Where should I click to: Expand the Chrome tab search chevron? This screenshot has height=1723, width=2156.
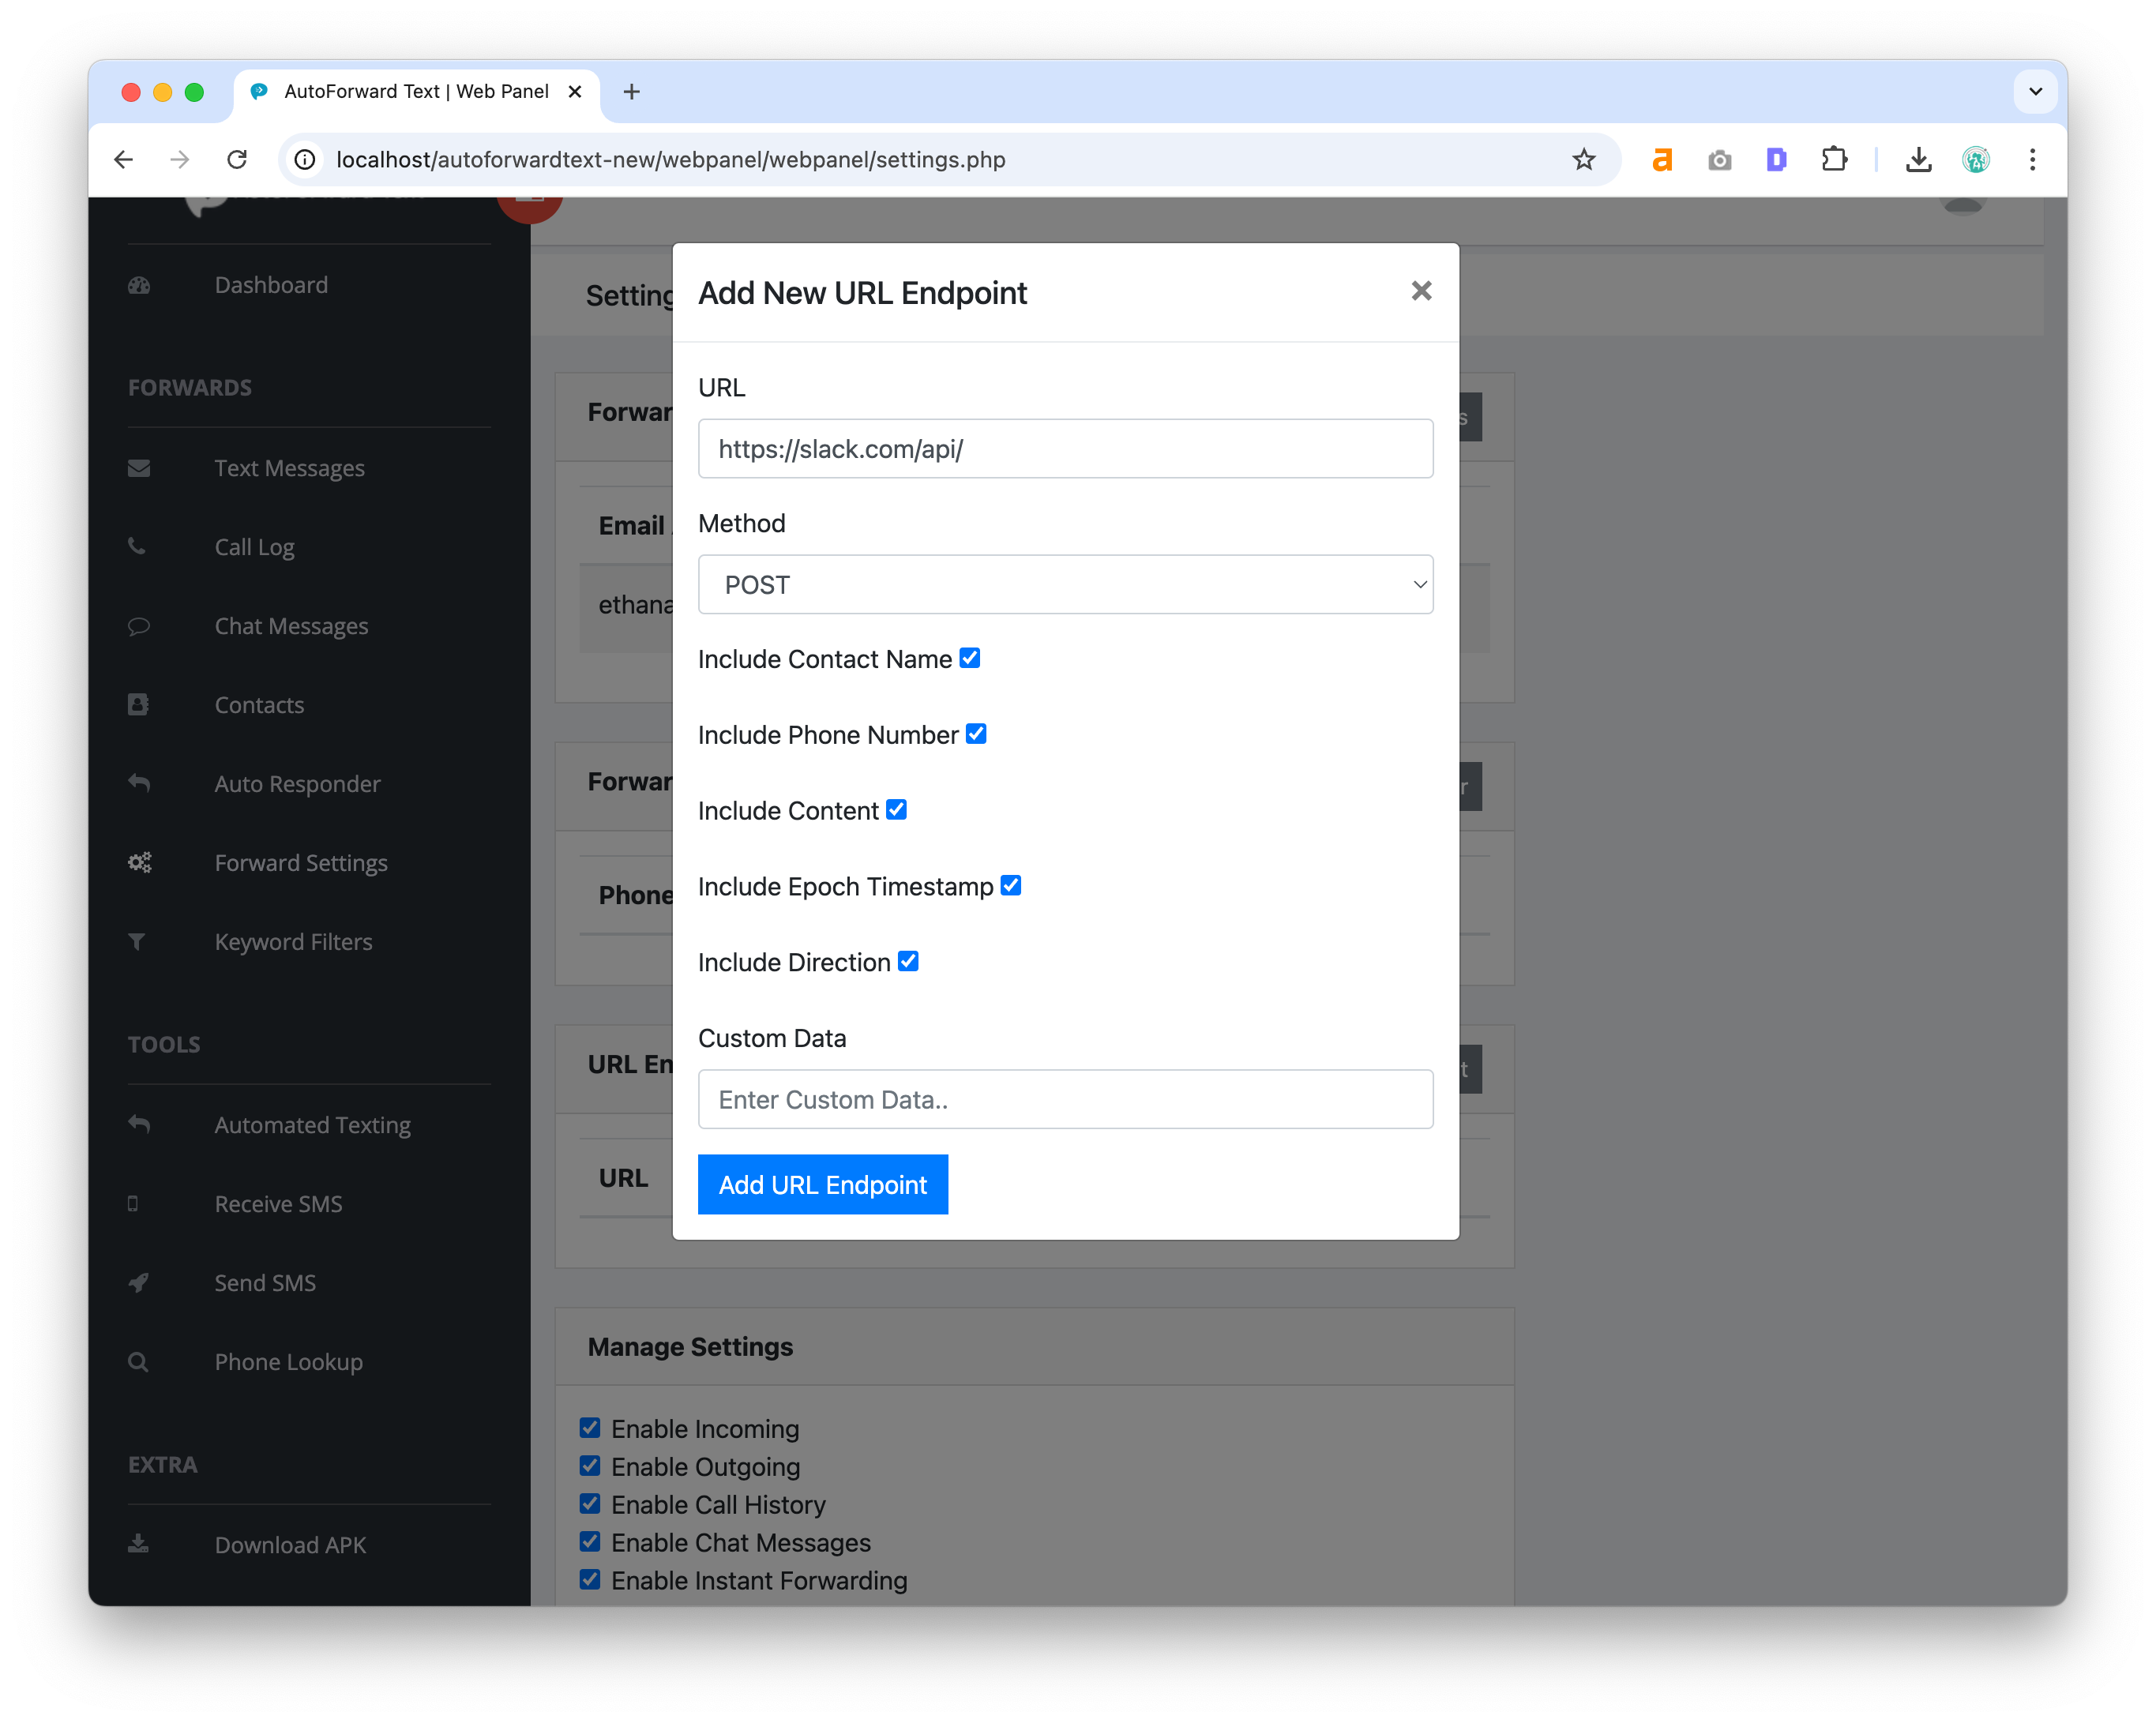[x=2034, y=92]
